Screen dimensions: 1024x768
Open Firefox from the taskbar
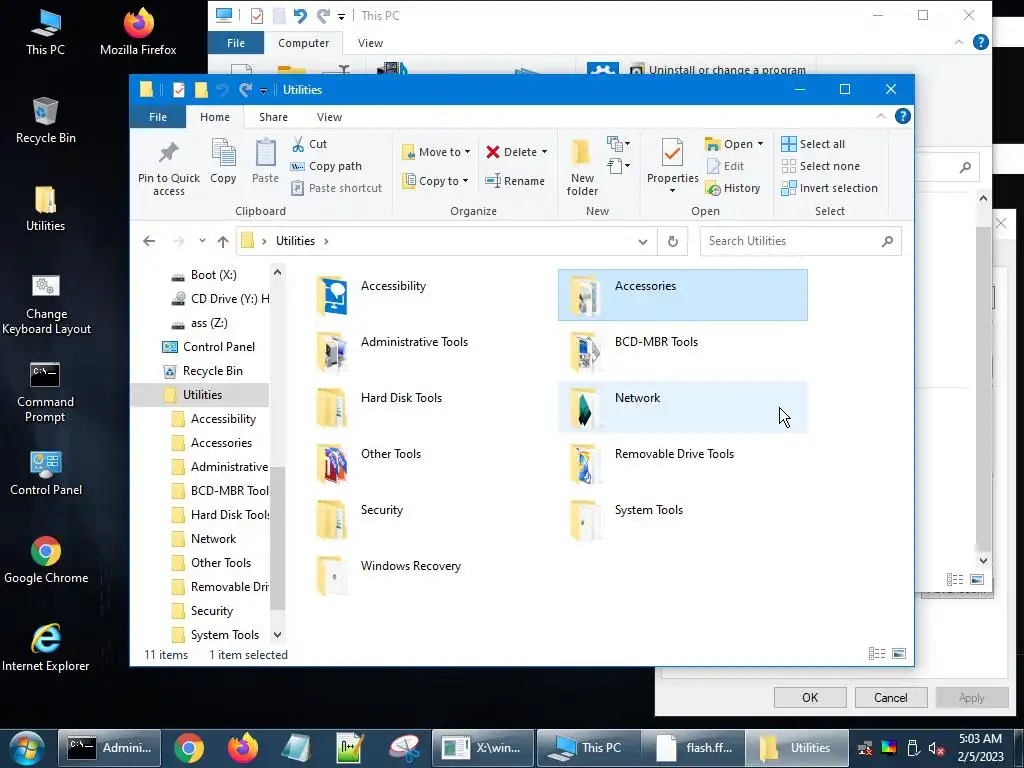tap(242, 748)
